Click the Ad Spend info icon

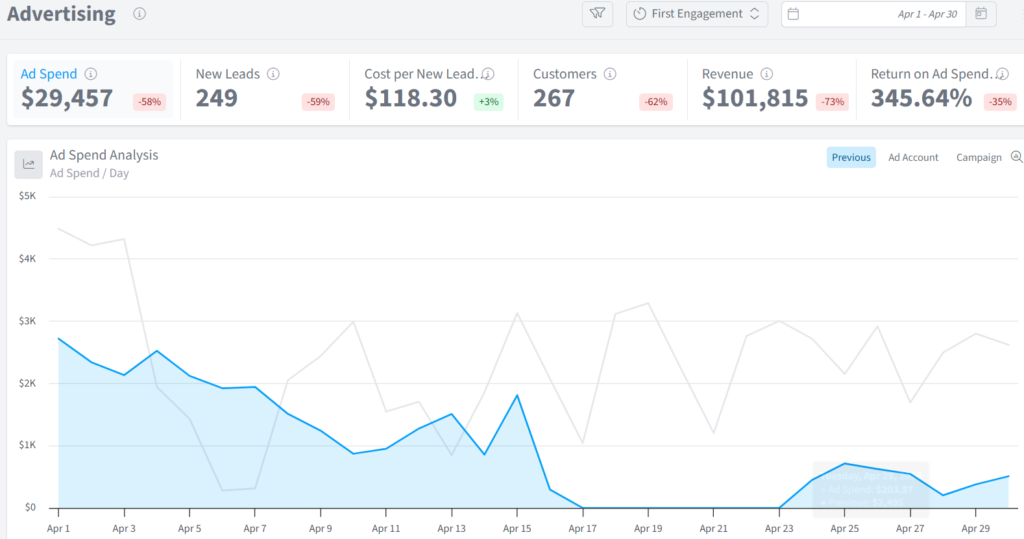(91, 74)
